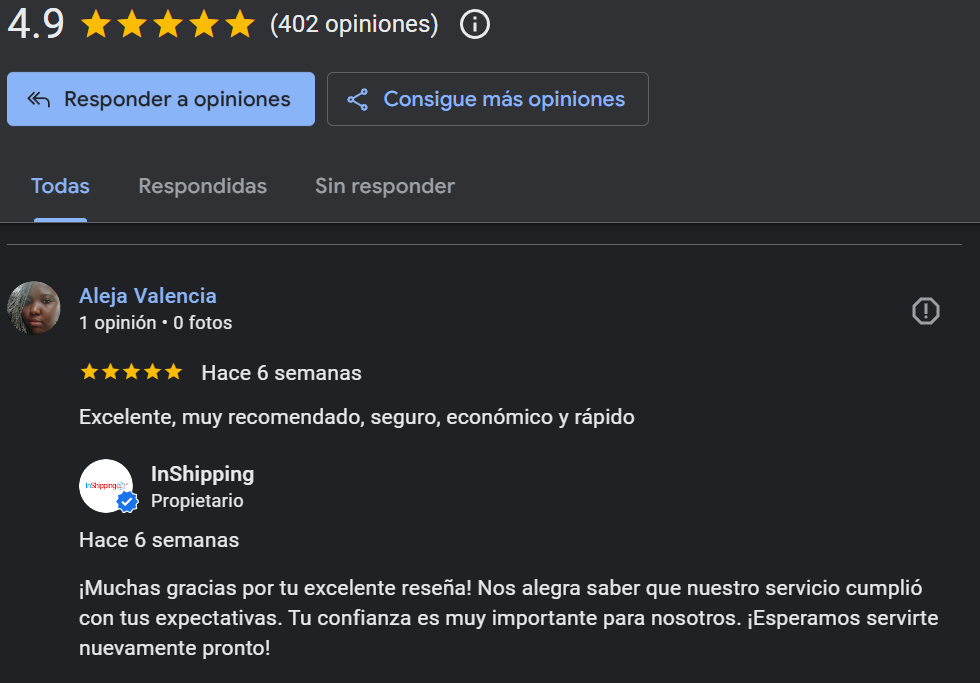Show the Sin responder reviews tab

(385, 186)
